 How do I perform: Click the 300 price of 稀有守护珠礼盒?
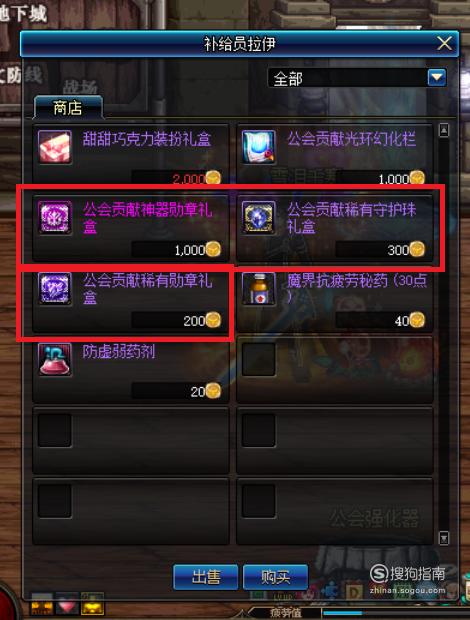click(x=398, y=250)
